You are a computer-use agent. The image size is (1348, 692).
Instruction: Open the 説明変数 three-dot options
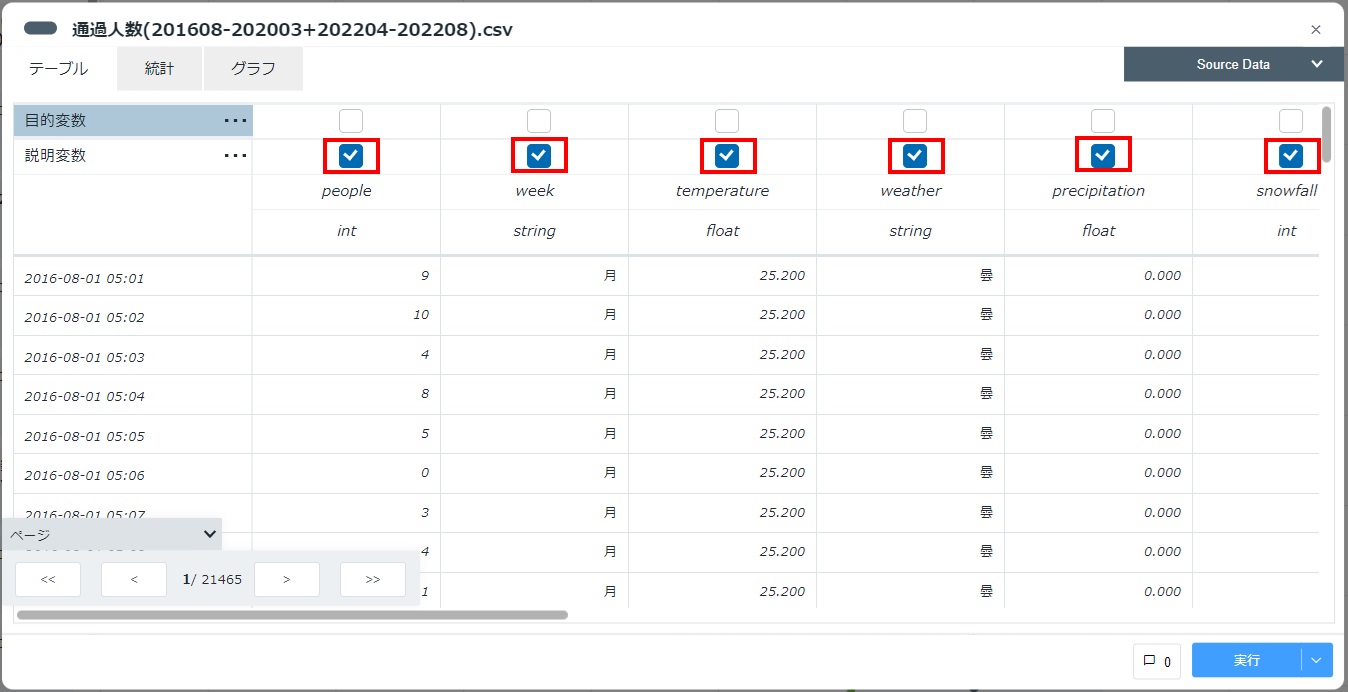point(235,156)
